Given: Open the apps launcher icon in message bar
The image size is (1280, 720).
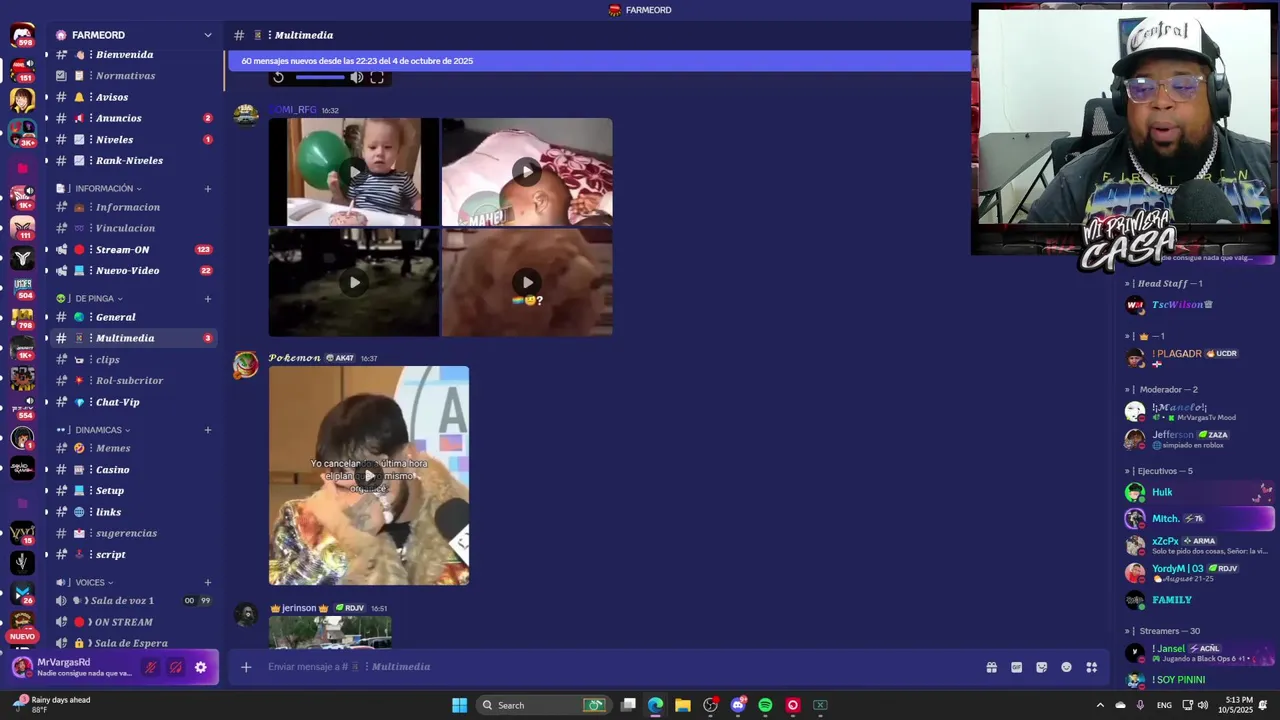Looking at the screenshot, I should [x=1092, y=667].
